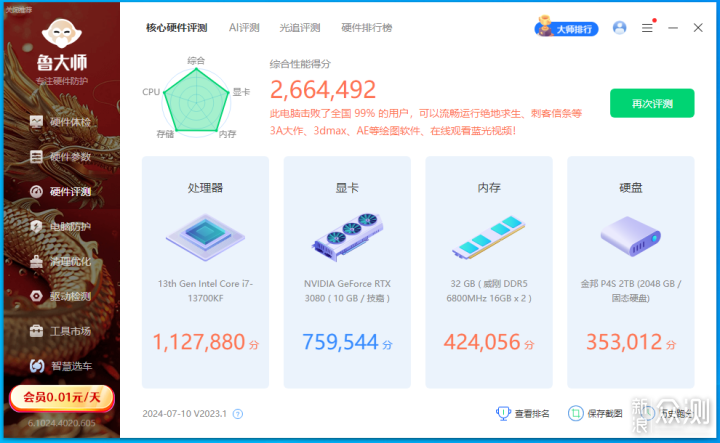The width and height of the screenshot is (720, 443).
Task: Click the disk score 353,012
Action: pos(624,342)
